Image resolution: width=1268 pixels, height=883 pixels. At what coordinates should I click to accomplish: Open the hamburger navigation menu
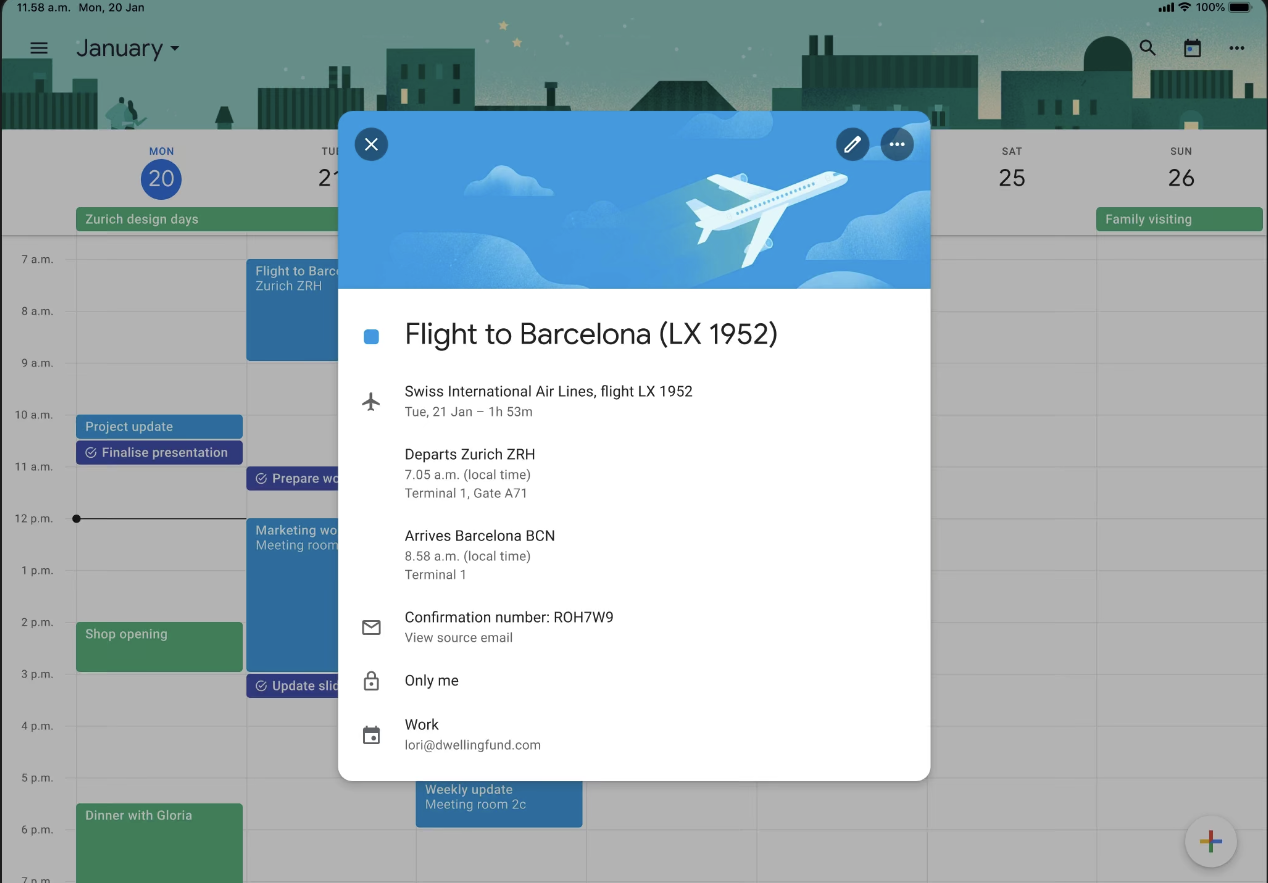(x=39, y=48)
